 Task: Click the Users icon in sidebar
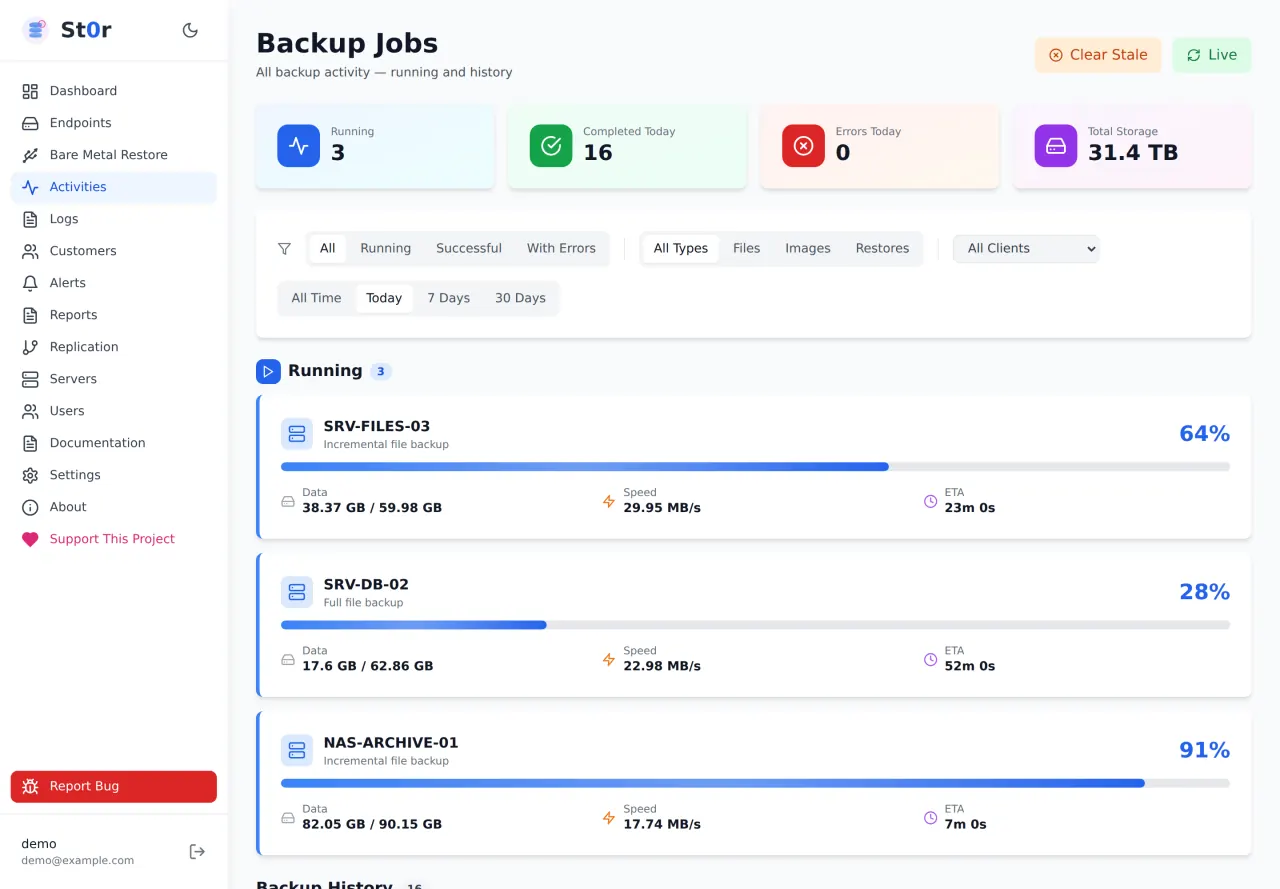coord(30,411)
